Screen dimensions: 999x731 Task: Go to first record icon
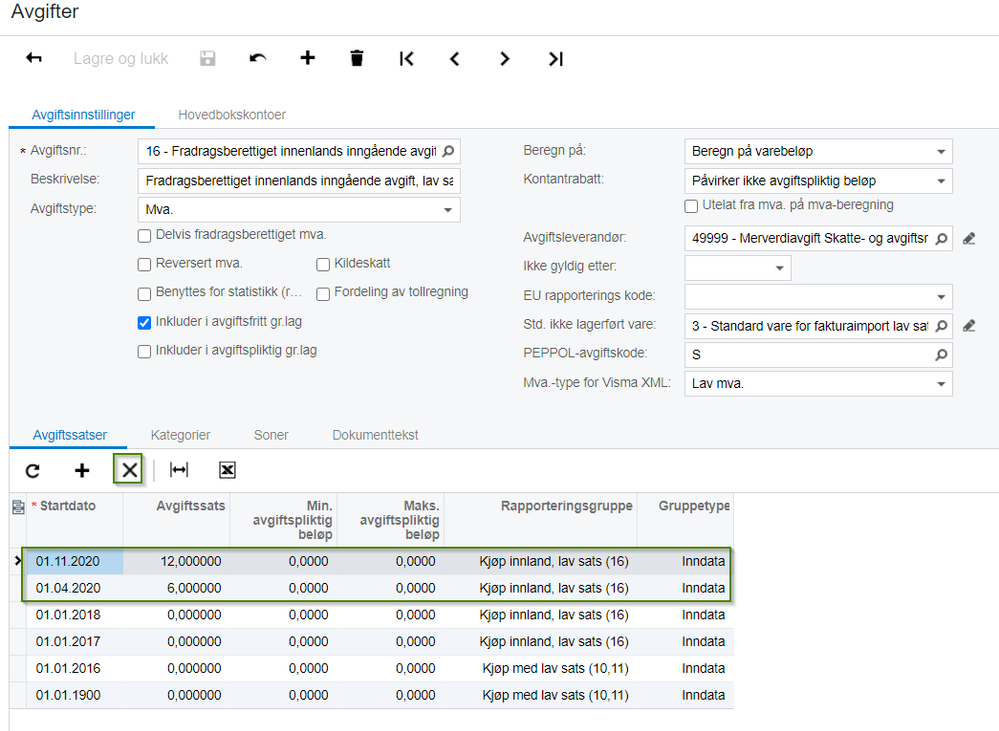click(x=406, y=59)
